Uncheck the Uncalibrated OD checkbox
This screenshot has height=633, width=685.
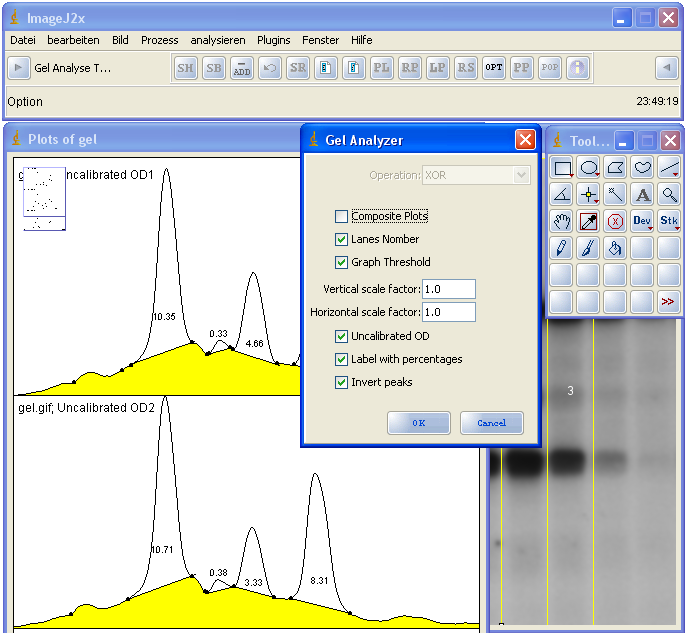pyautogui.click(x=341, y=336)
